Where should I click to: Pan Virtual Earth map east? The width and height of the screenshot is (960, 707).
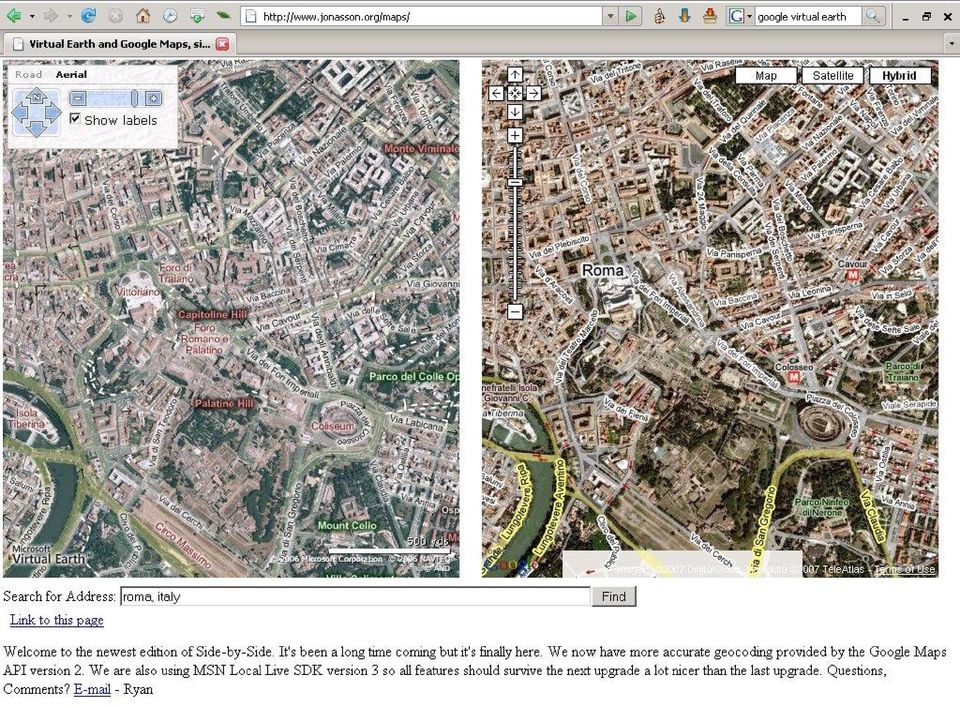click(53, 113)
